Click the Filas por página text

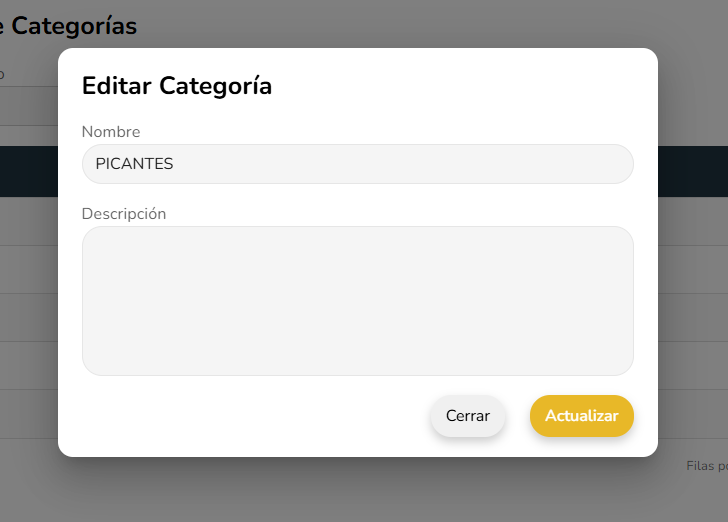coord(706,465)
